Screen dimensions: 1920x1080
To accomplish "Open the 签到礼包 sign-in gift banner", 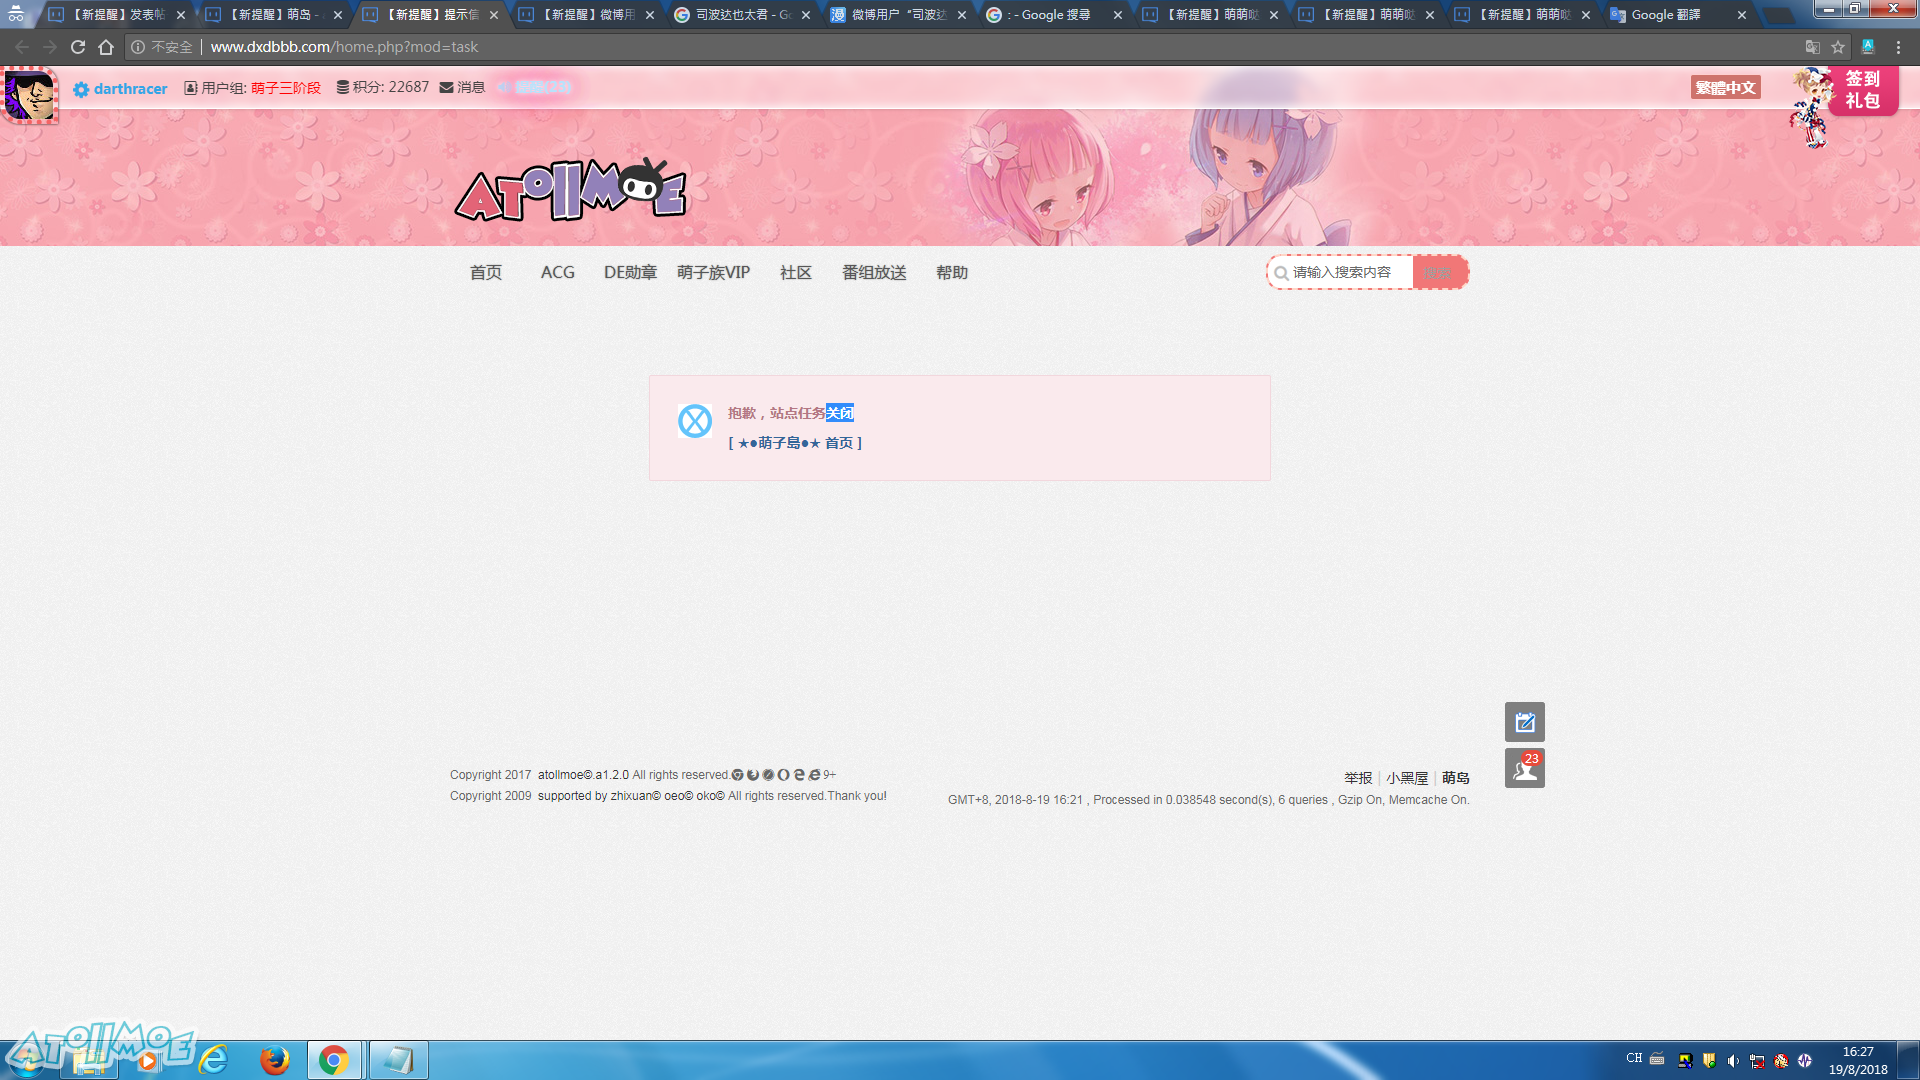I will [1862, 90].
